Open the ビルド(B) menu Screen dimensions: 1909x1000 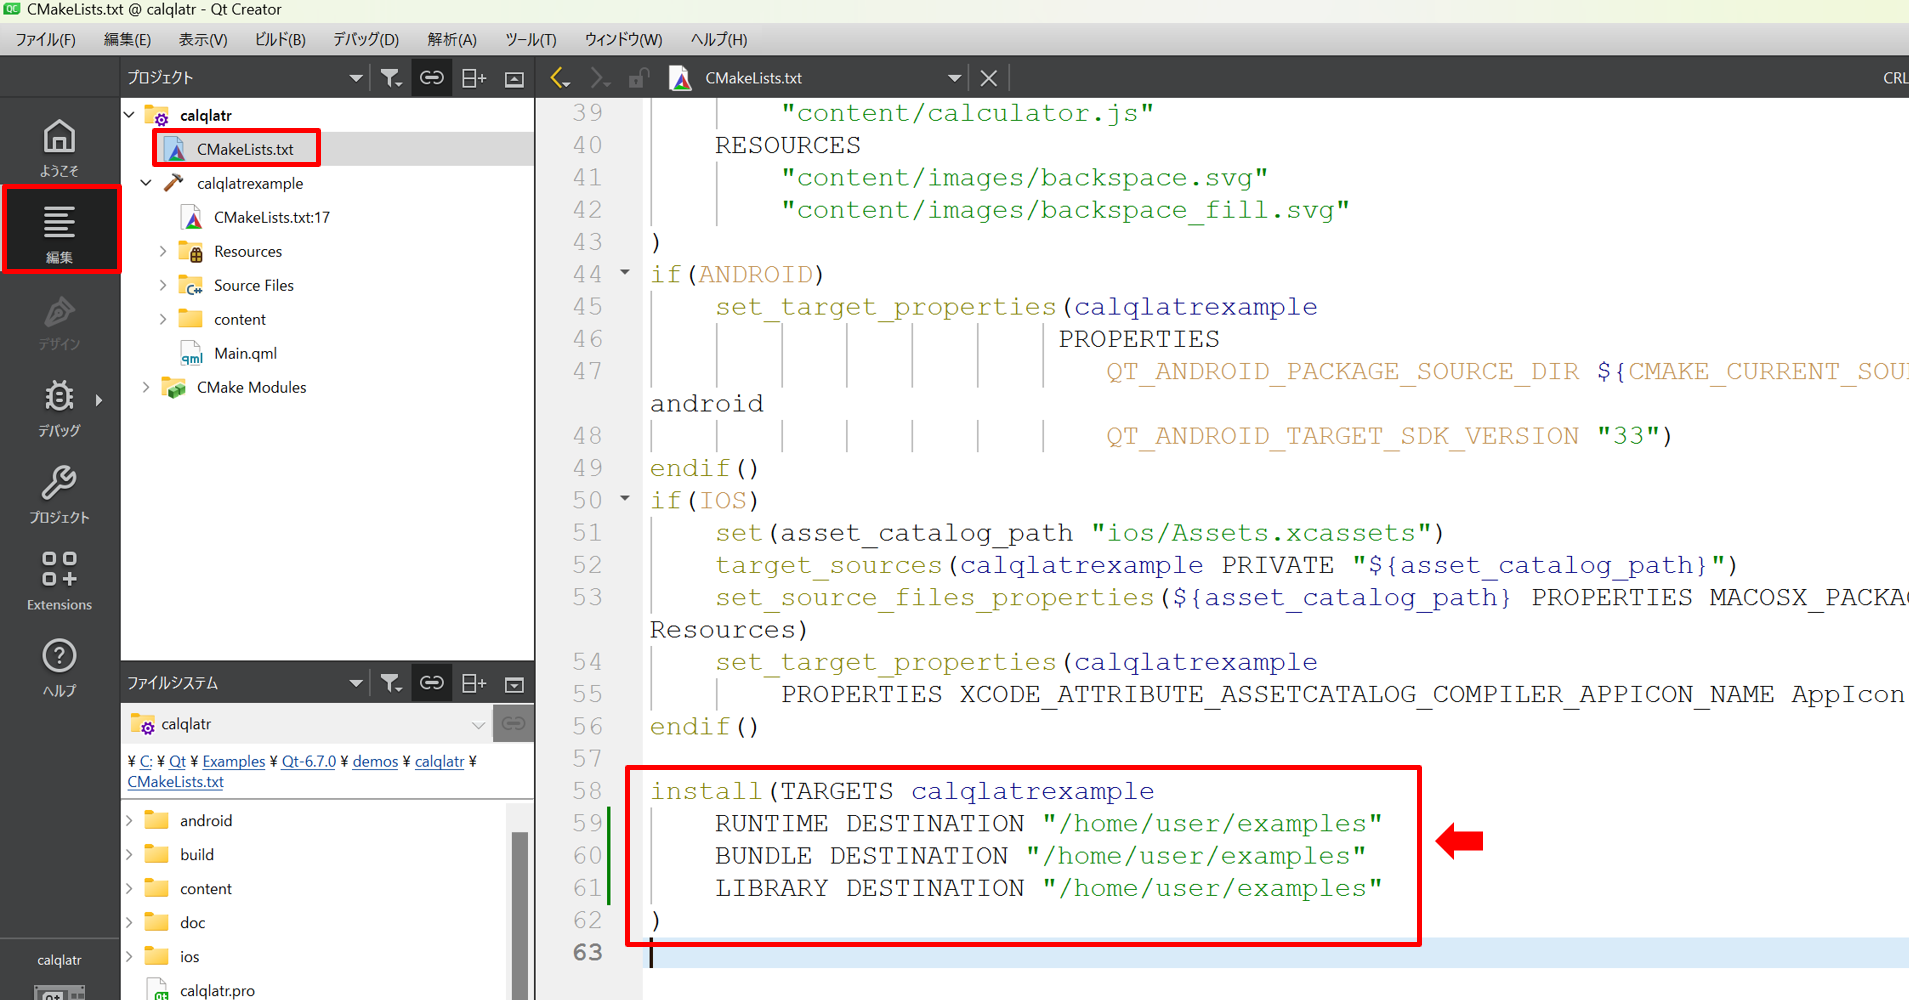click(279, 39)
